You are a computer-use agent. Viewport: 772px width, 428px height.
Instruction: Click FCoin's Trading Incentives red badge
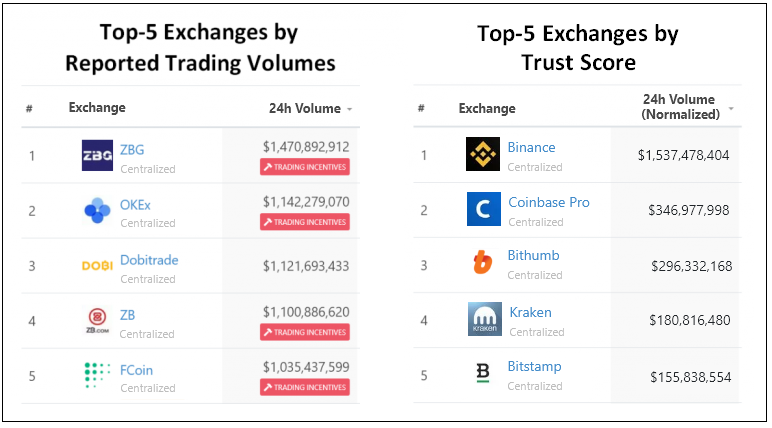coord(305,387)
